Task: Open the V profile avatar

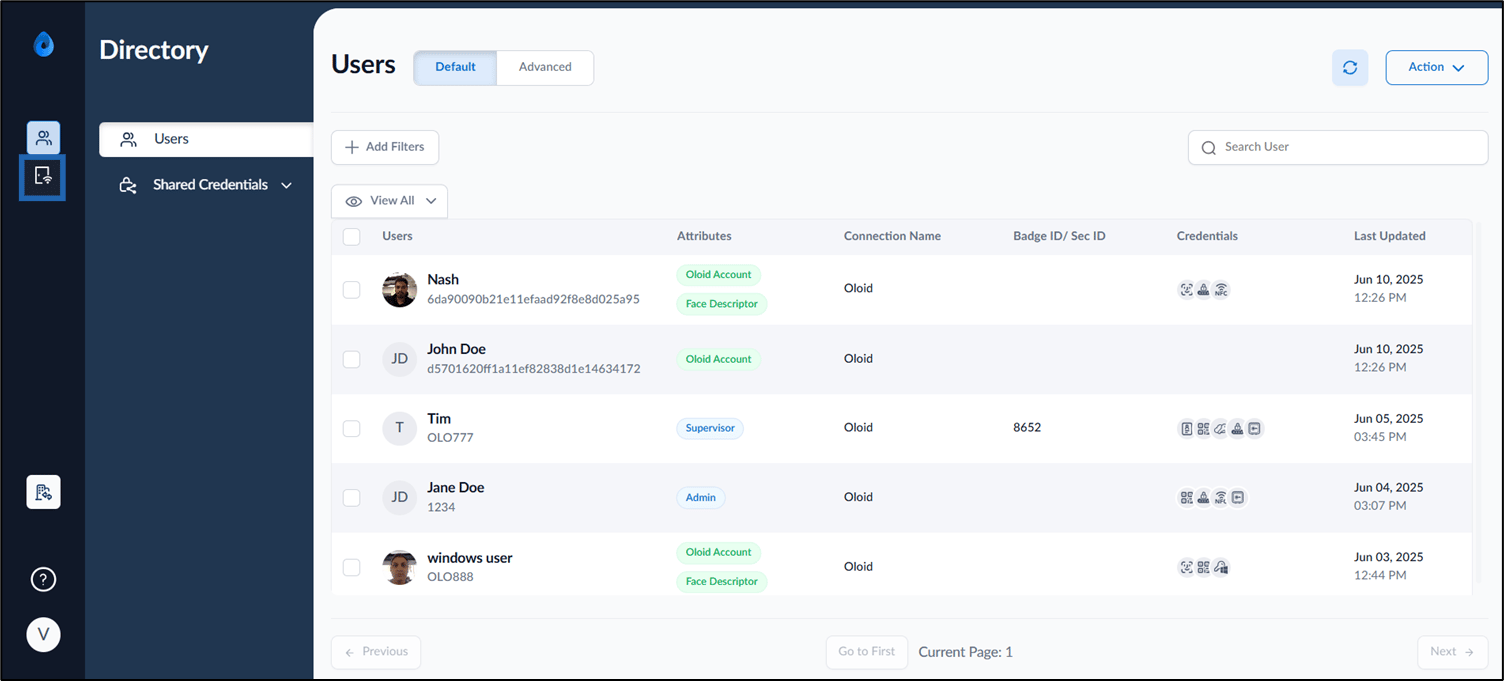Action: (x=43, y=634)
